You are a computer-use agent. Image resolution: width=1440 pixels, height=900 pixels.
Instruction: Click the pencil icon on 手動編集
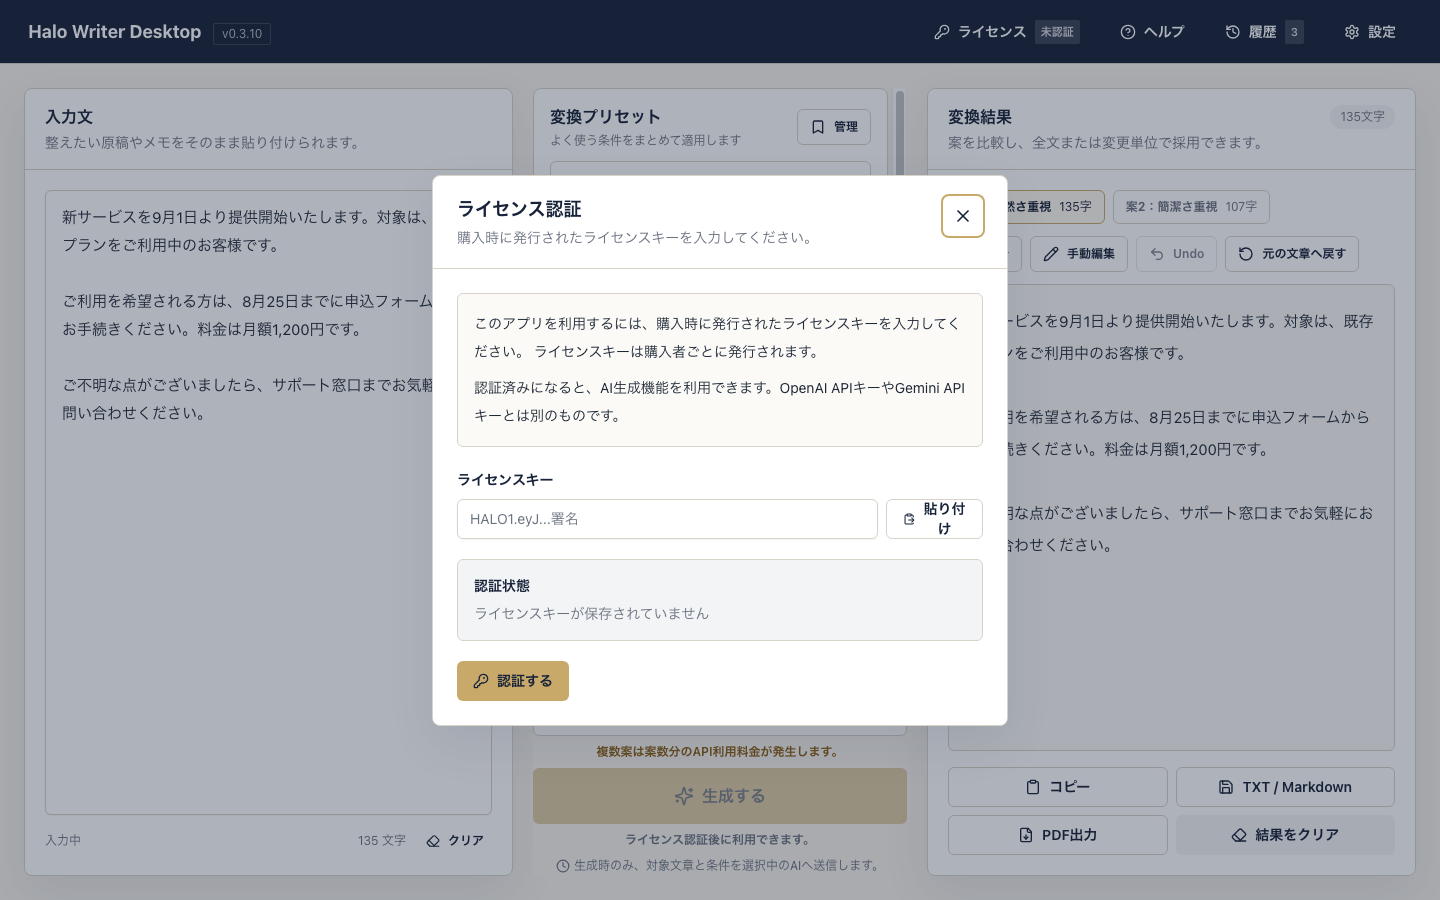click(x=1051, y=254)
